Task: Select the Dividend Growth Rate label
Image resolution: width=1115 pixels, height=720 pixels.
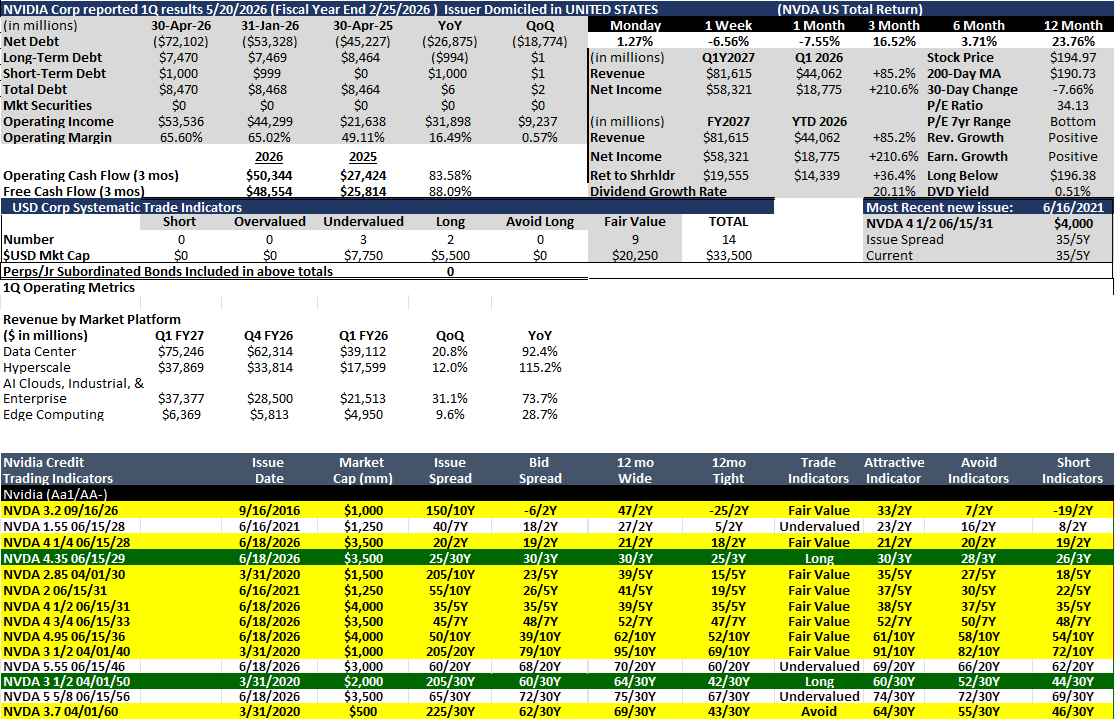Action: coord(658,191)
